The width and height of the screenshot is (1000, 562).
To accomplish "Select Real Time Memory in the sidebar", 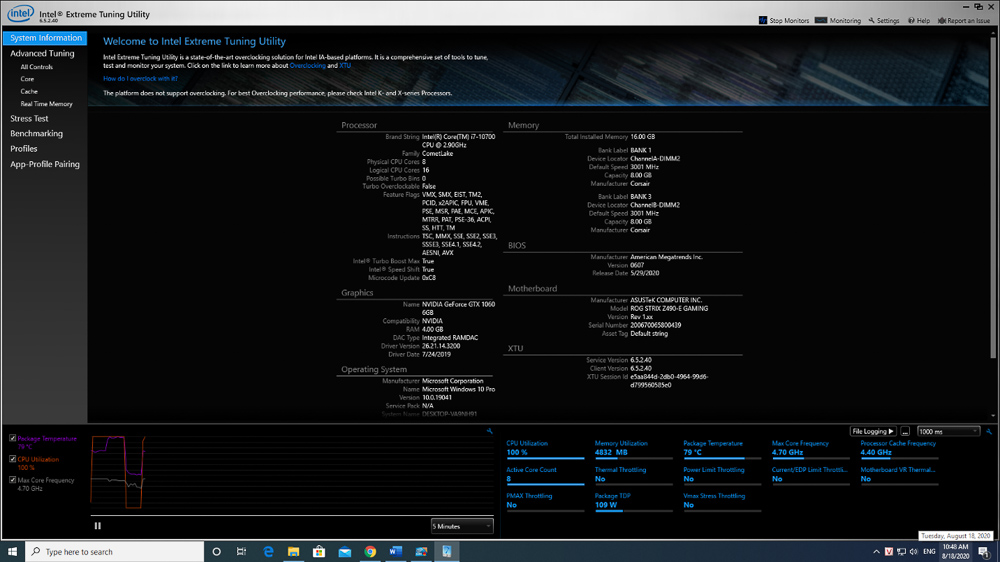I will pos(47,104).
